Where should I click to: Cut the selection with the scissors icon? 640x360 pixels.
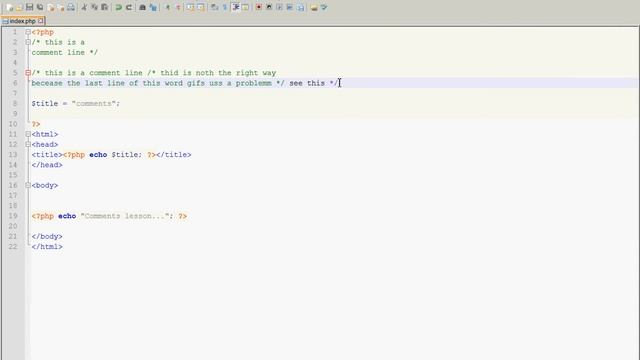[x=84, y=7]
